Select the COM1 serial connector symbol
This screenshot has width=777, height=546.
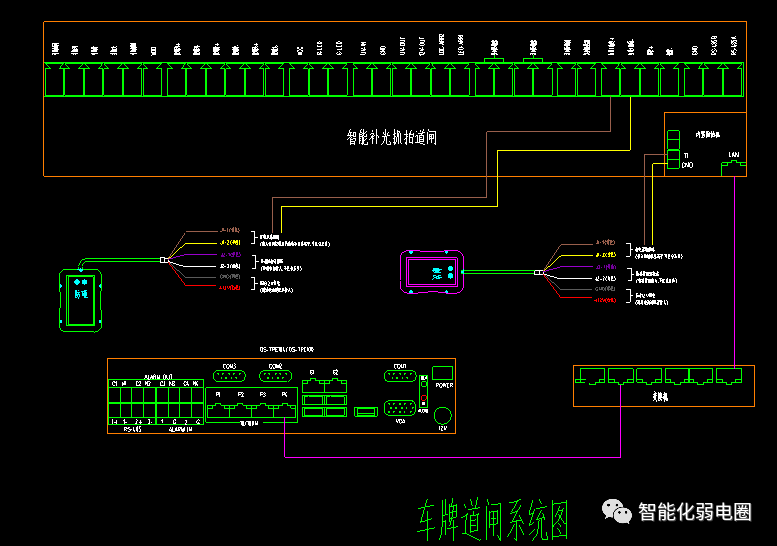point(400,376)
